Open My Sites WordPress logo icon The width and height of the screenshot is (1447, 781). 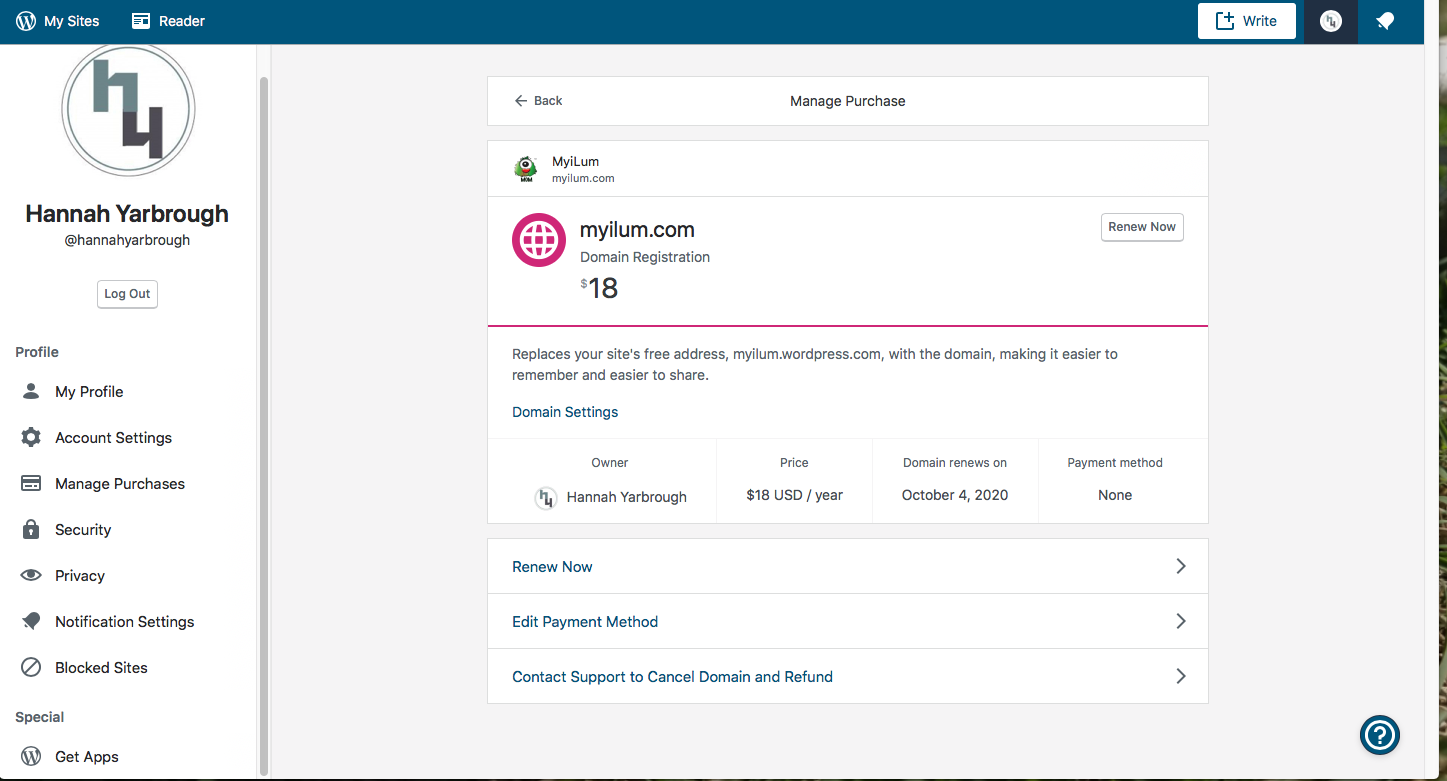26,21
